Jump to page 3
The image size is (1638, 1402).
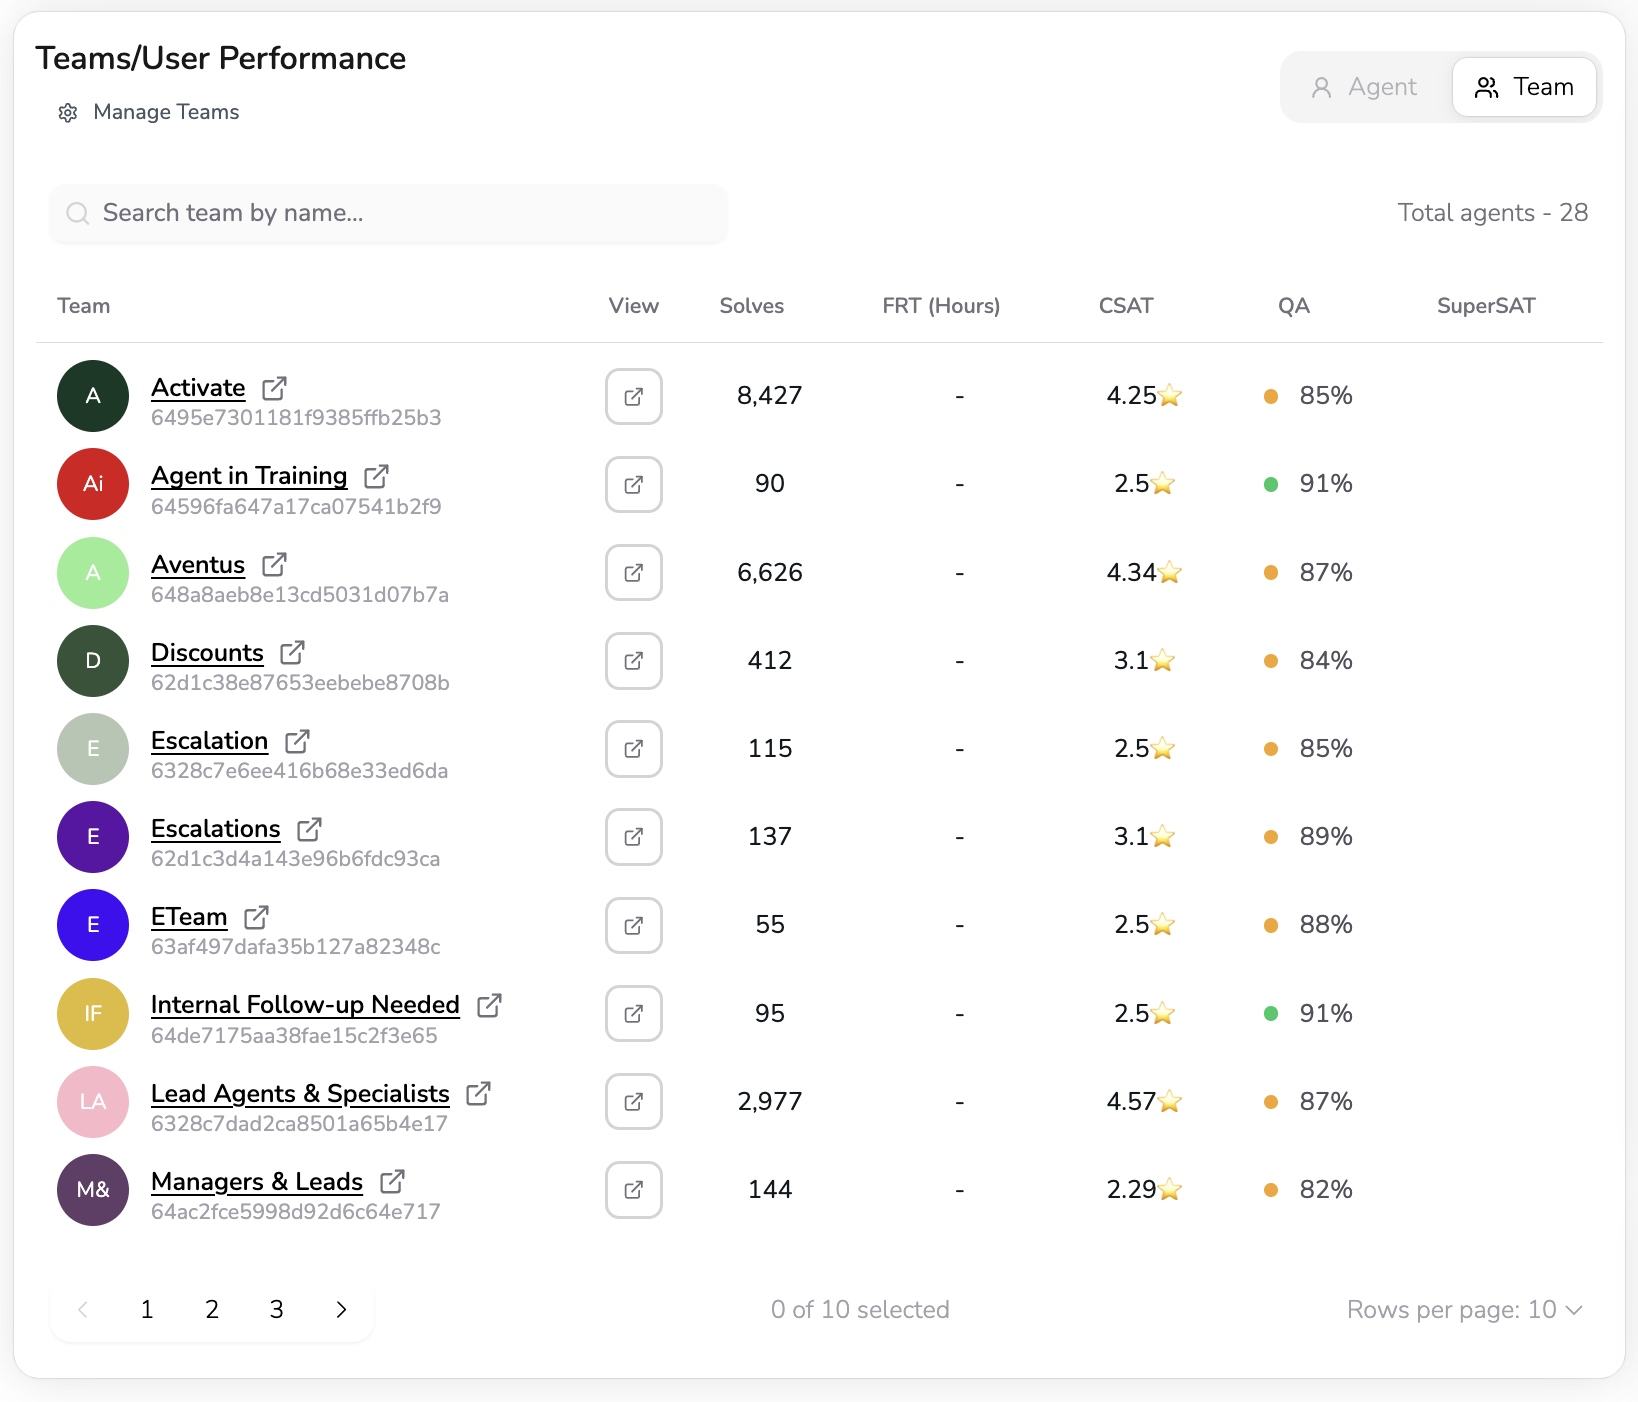click(x=277, y=1310)
